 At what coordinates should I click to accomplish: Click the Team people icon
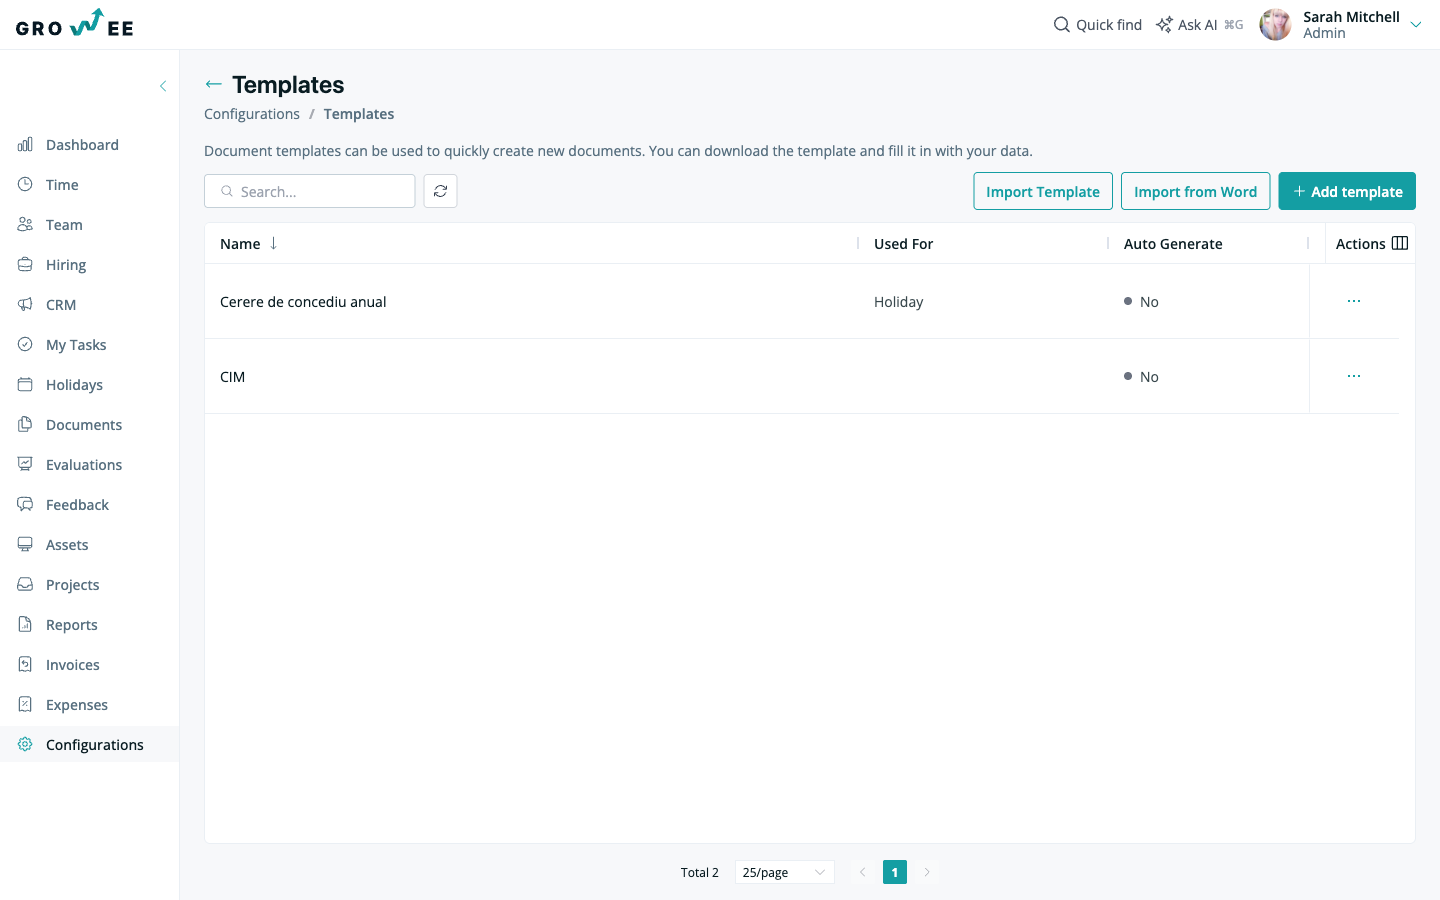[25, 224]
